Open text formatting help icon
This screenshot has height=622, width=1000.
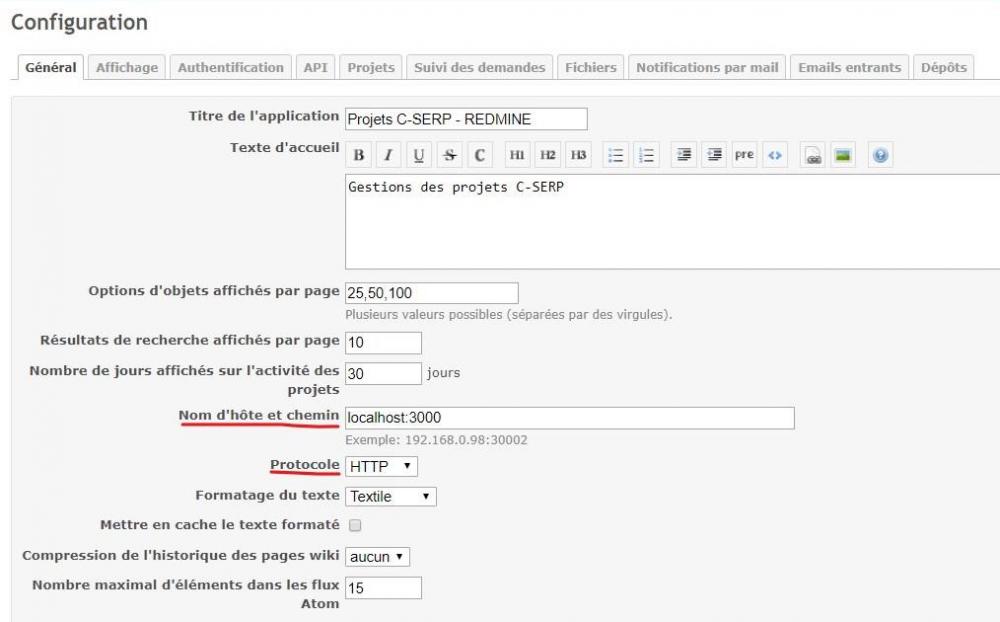[x=880, y=155]
